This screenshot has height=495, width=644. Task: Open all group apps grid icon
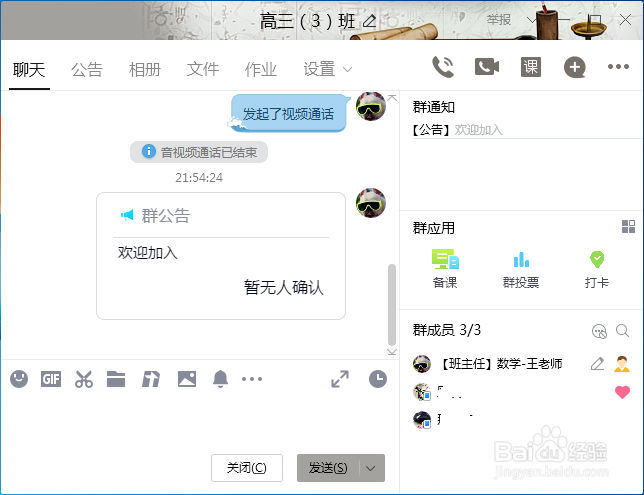click(628, 226)
